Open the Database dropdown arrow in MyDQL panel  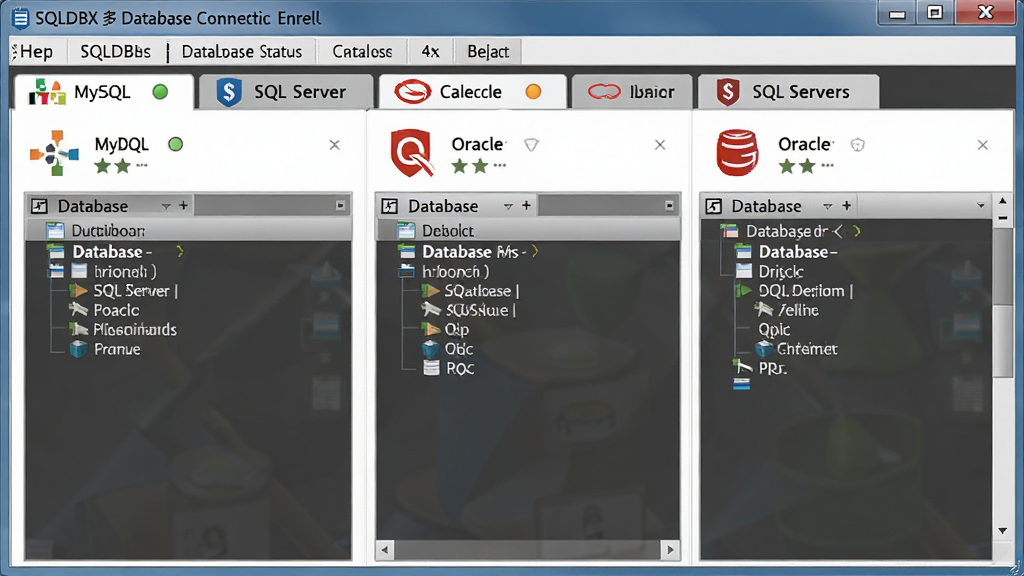coord(166,206)
